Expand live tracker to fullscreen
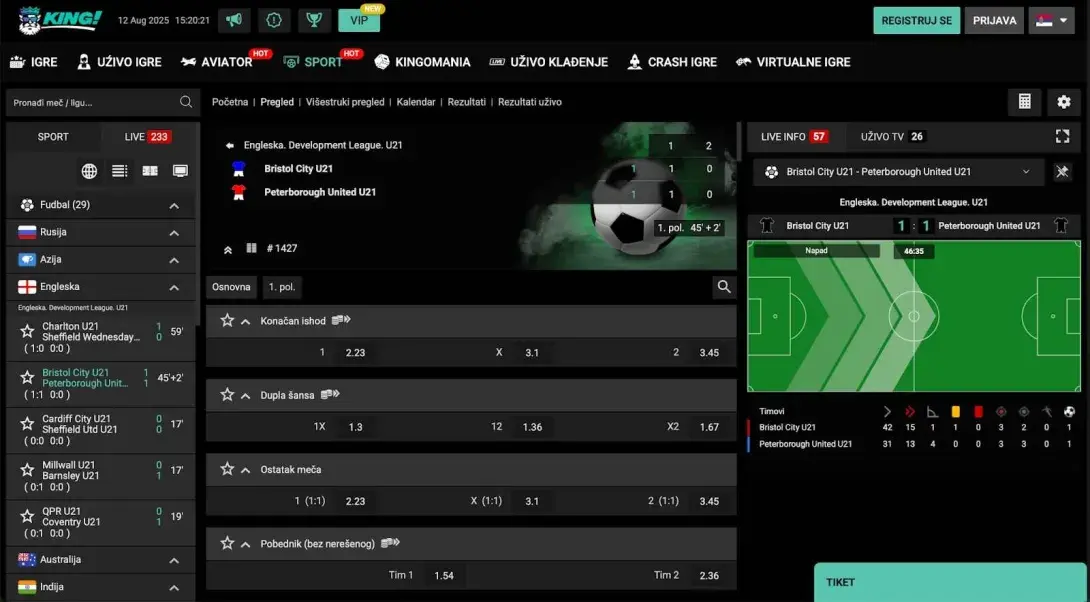Image resolution: width=1090 pixels, height=602 pixels. [1062, 136]
